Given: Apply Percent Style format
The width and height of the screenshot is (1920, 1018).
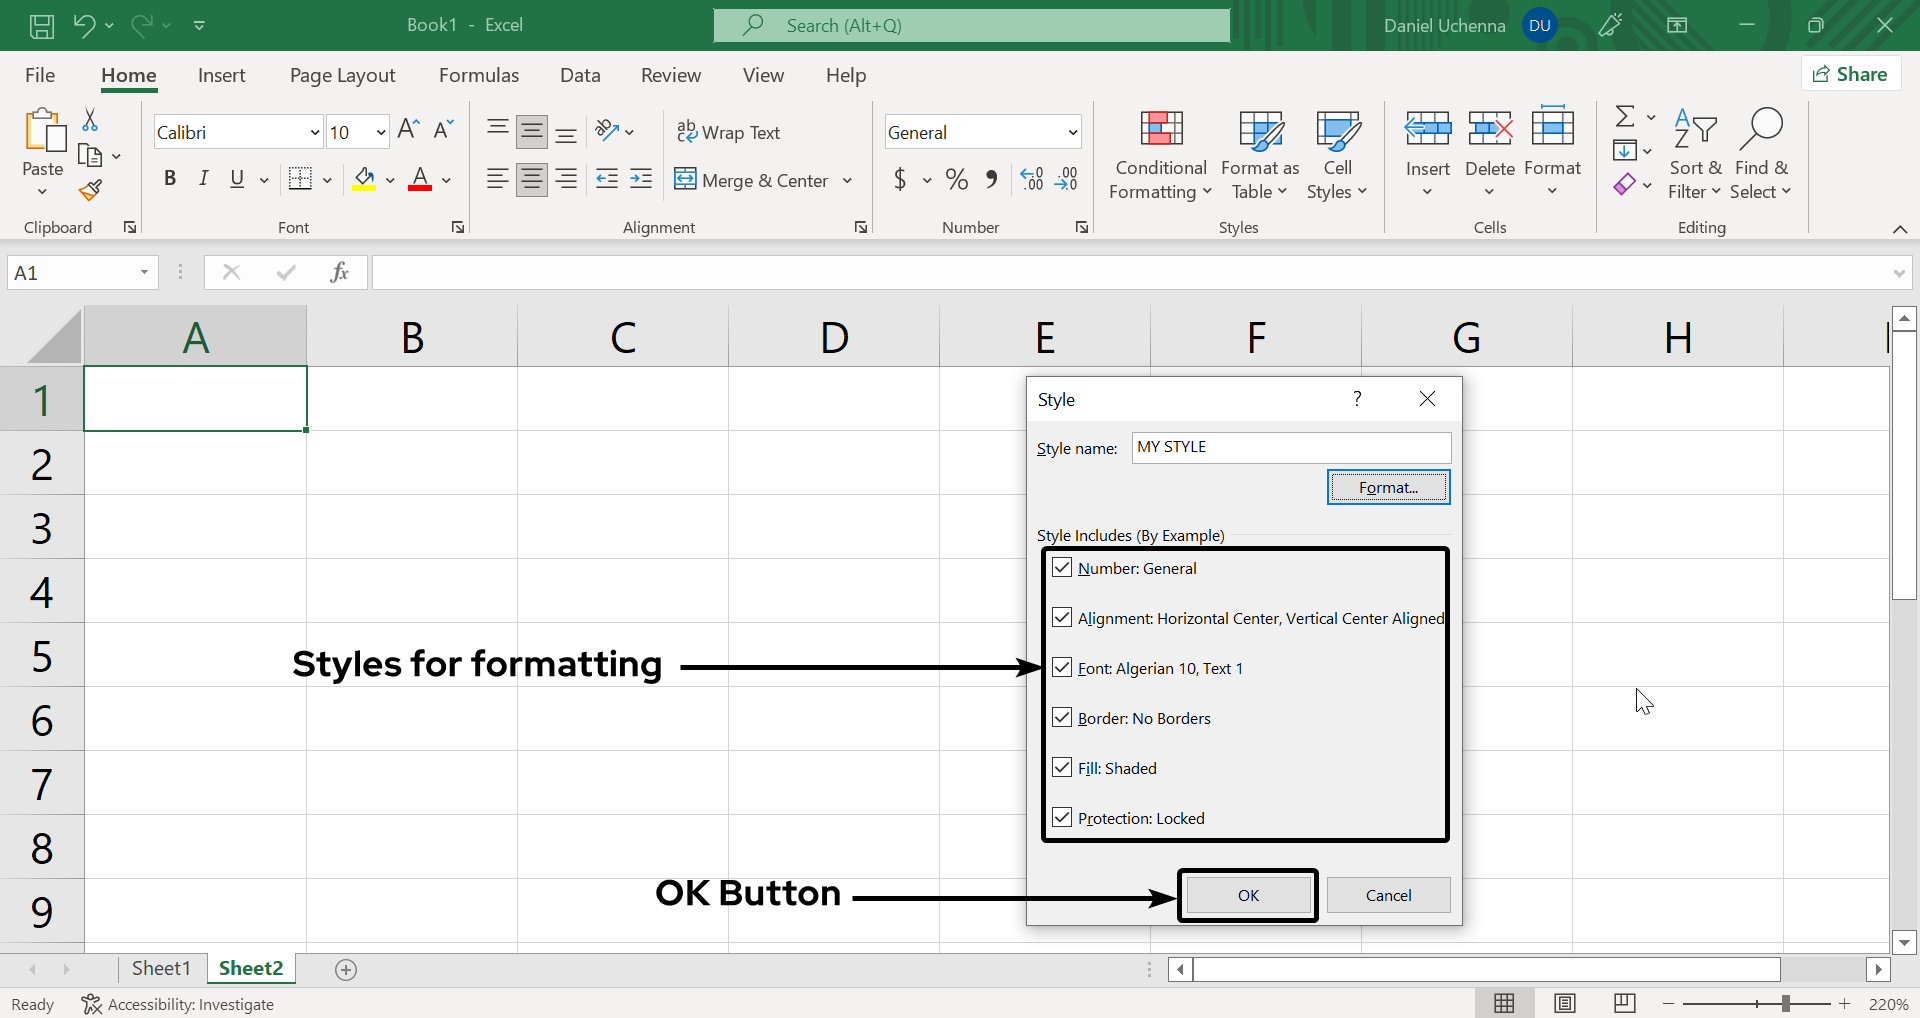Looking at the screenshot, I should tap(956, 180).
